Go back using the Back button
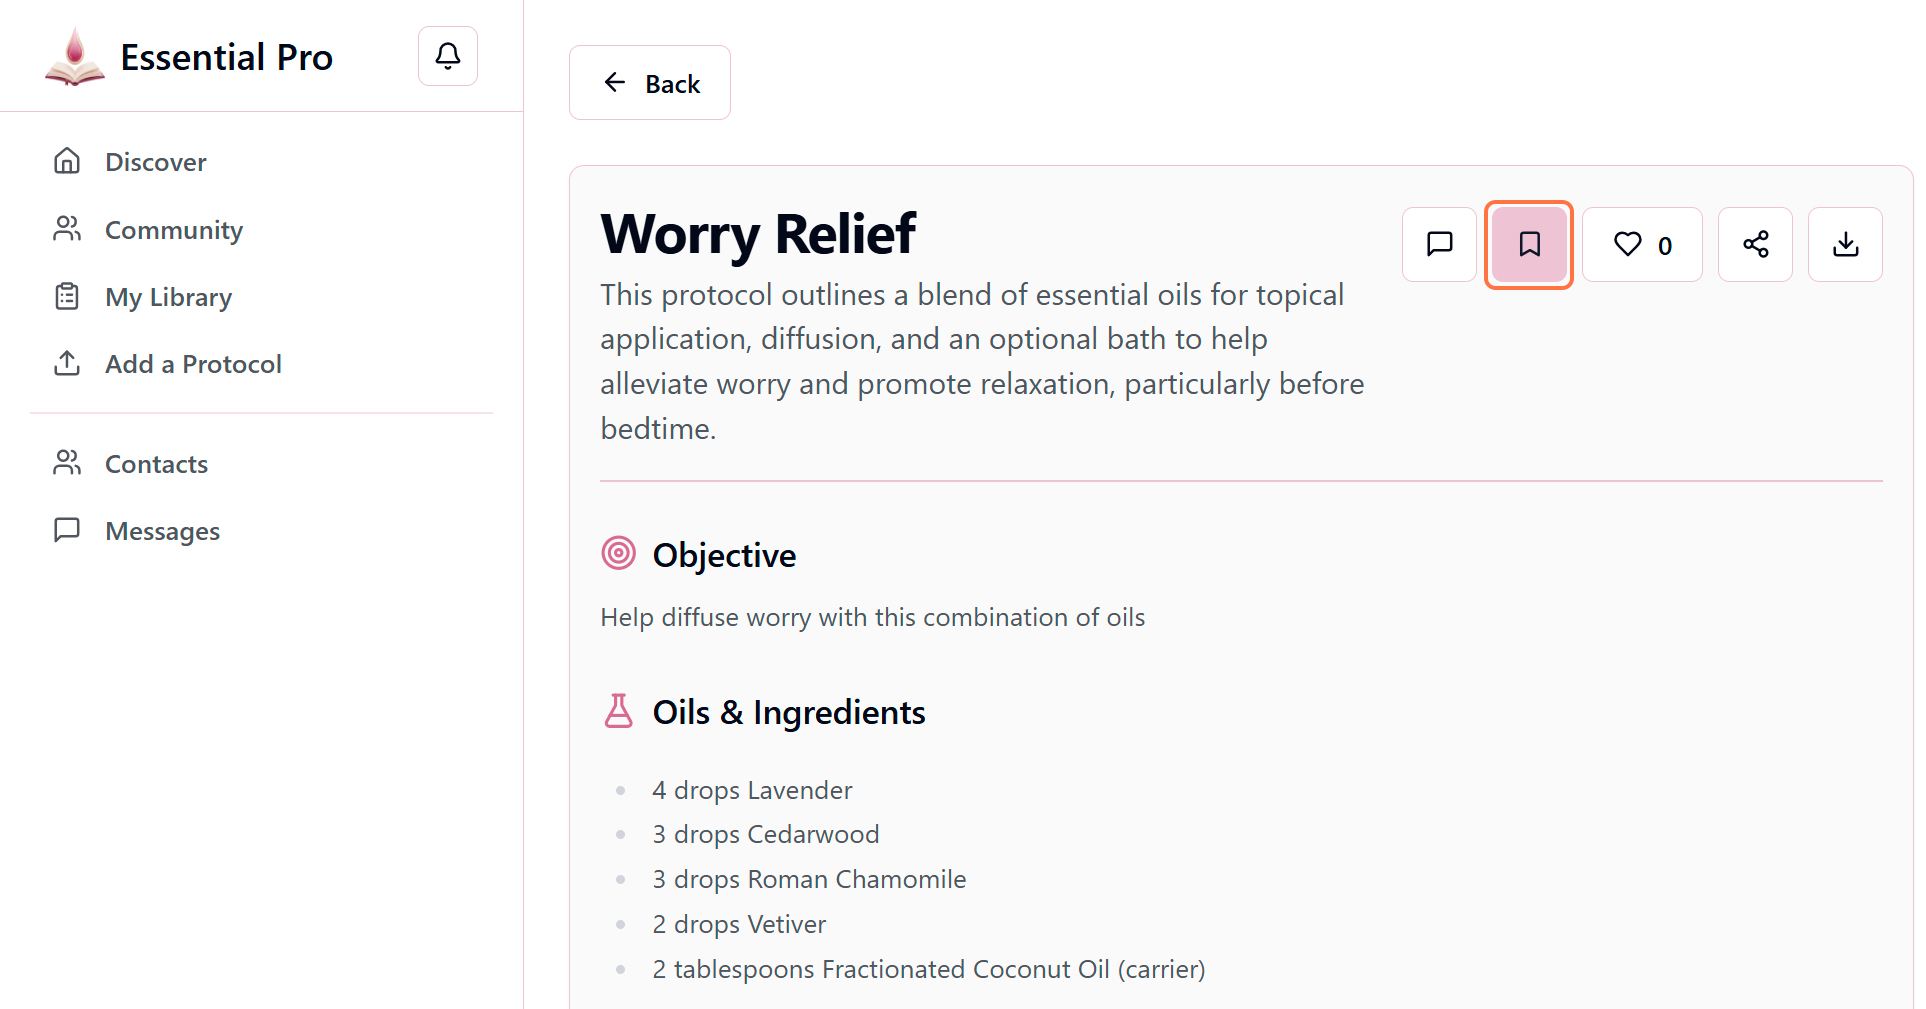The image size is (1926, 1009). (650, 83)
